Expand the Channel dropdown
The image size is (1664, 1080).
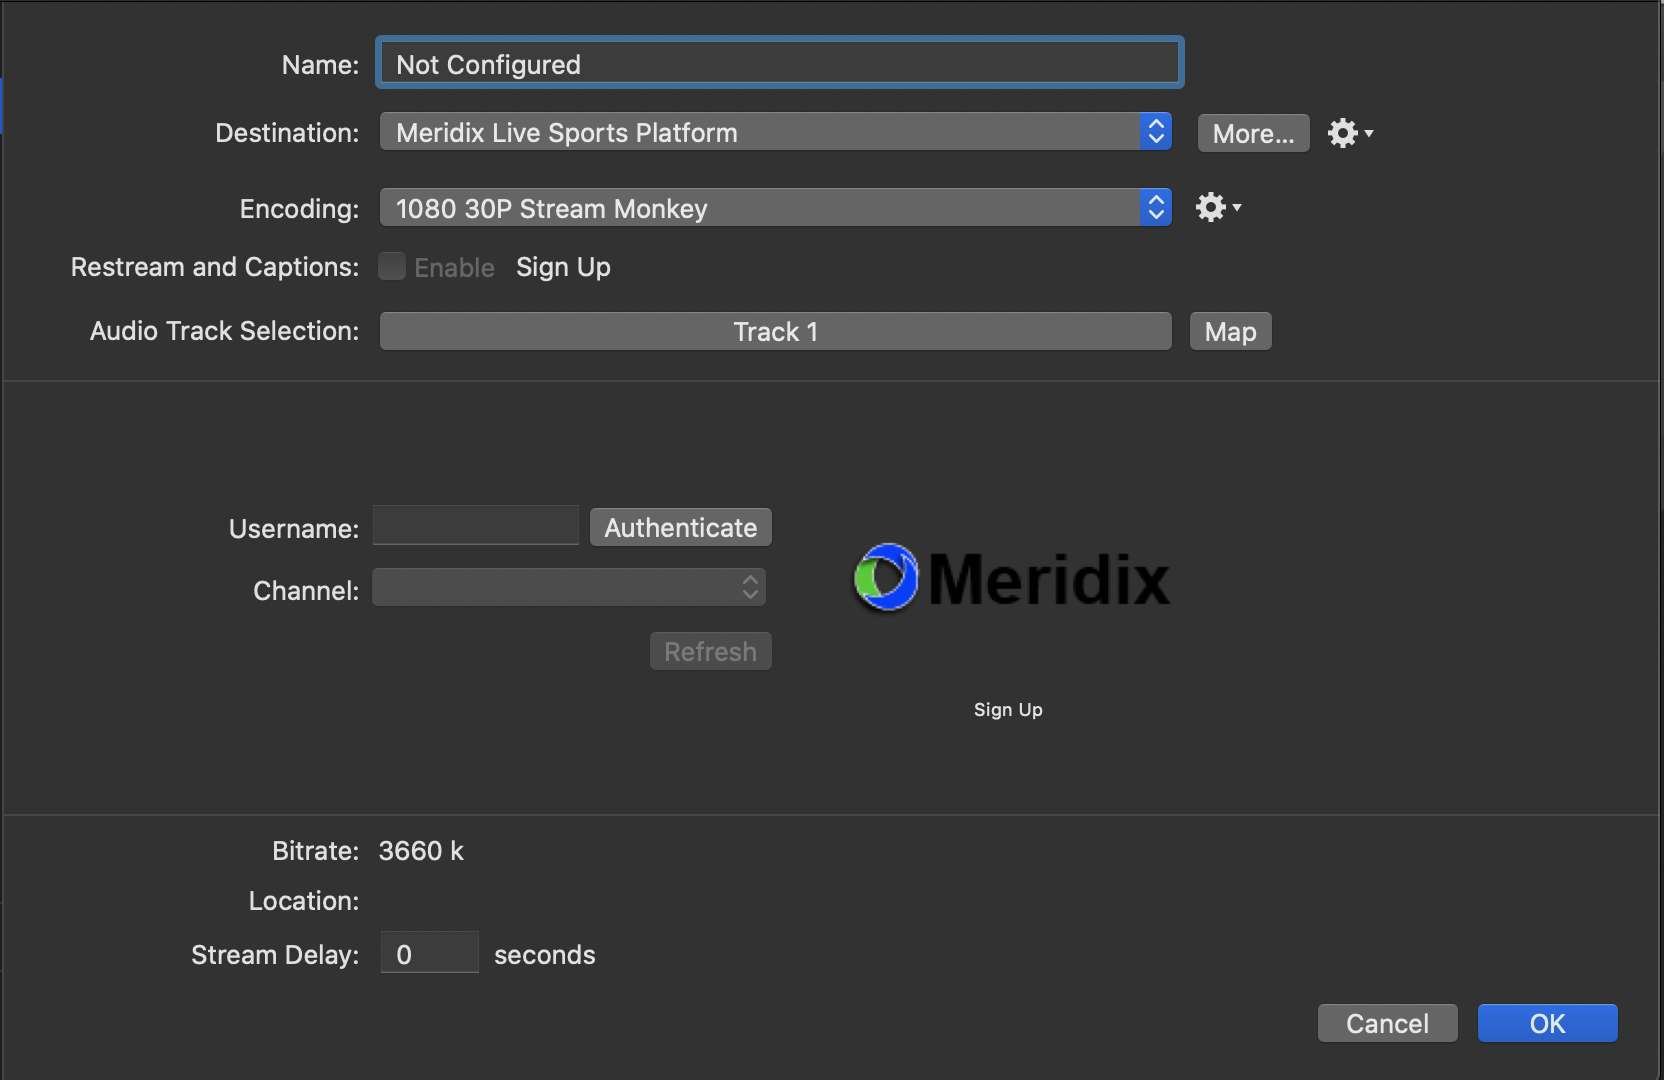tap(569, 587)
